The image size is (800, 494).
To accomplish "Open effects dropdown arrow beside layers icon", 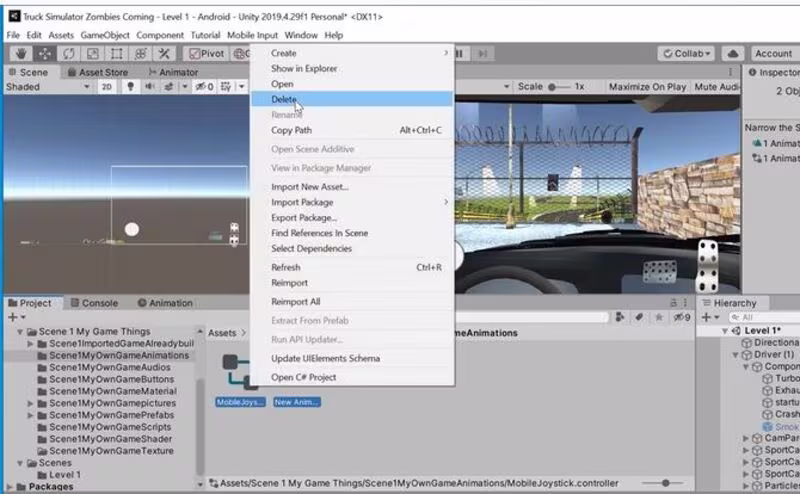I will click(185, 87).
